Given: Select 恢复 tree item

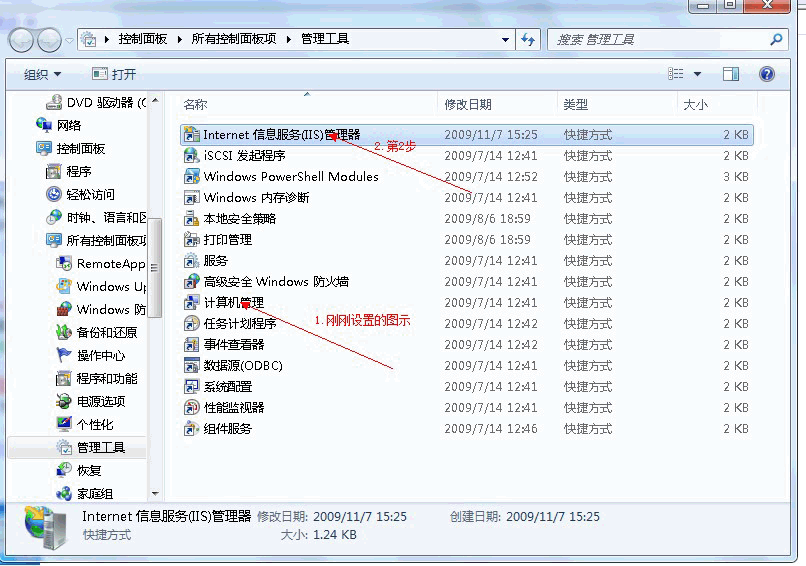Looking at the screenshot, I should pyautogui.click(x=79, y=471).
